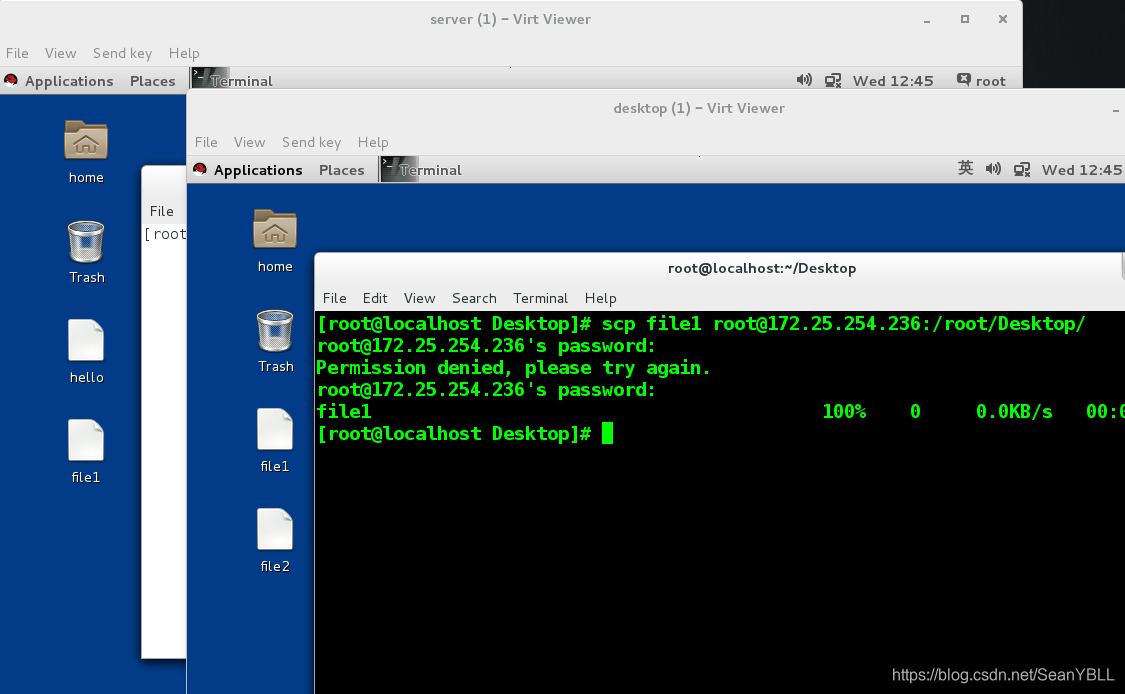The width and height of the screenshot is (1125, 694).
Task: Open Terminal menu in root@localhost terminal
Action: click(540, 298)
